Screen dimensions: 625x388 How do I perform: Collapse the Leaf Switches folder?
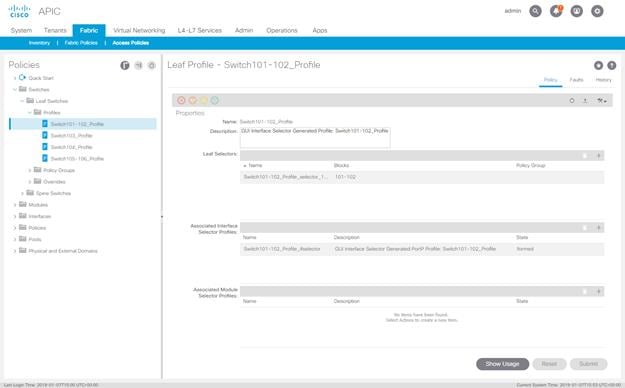coord(22,101)
